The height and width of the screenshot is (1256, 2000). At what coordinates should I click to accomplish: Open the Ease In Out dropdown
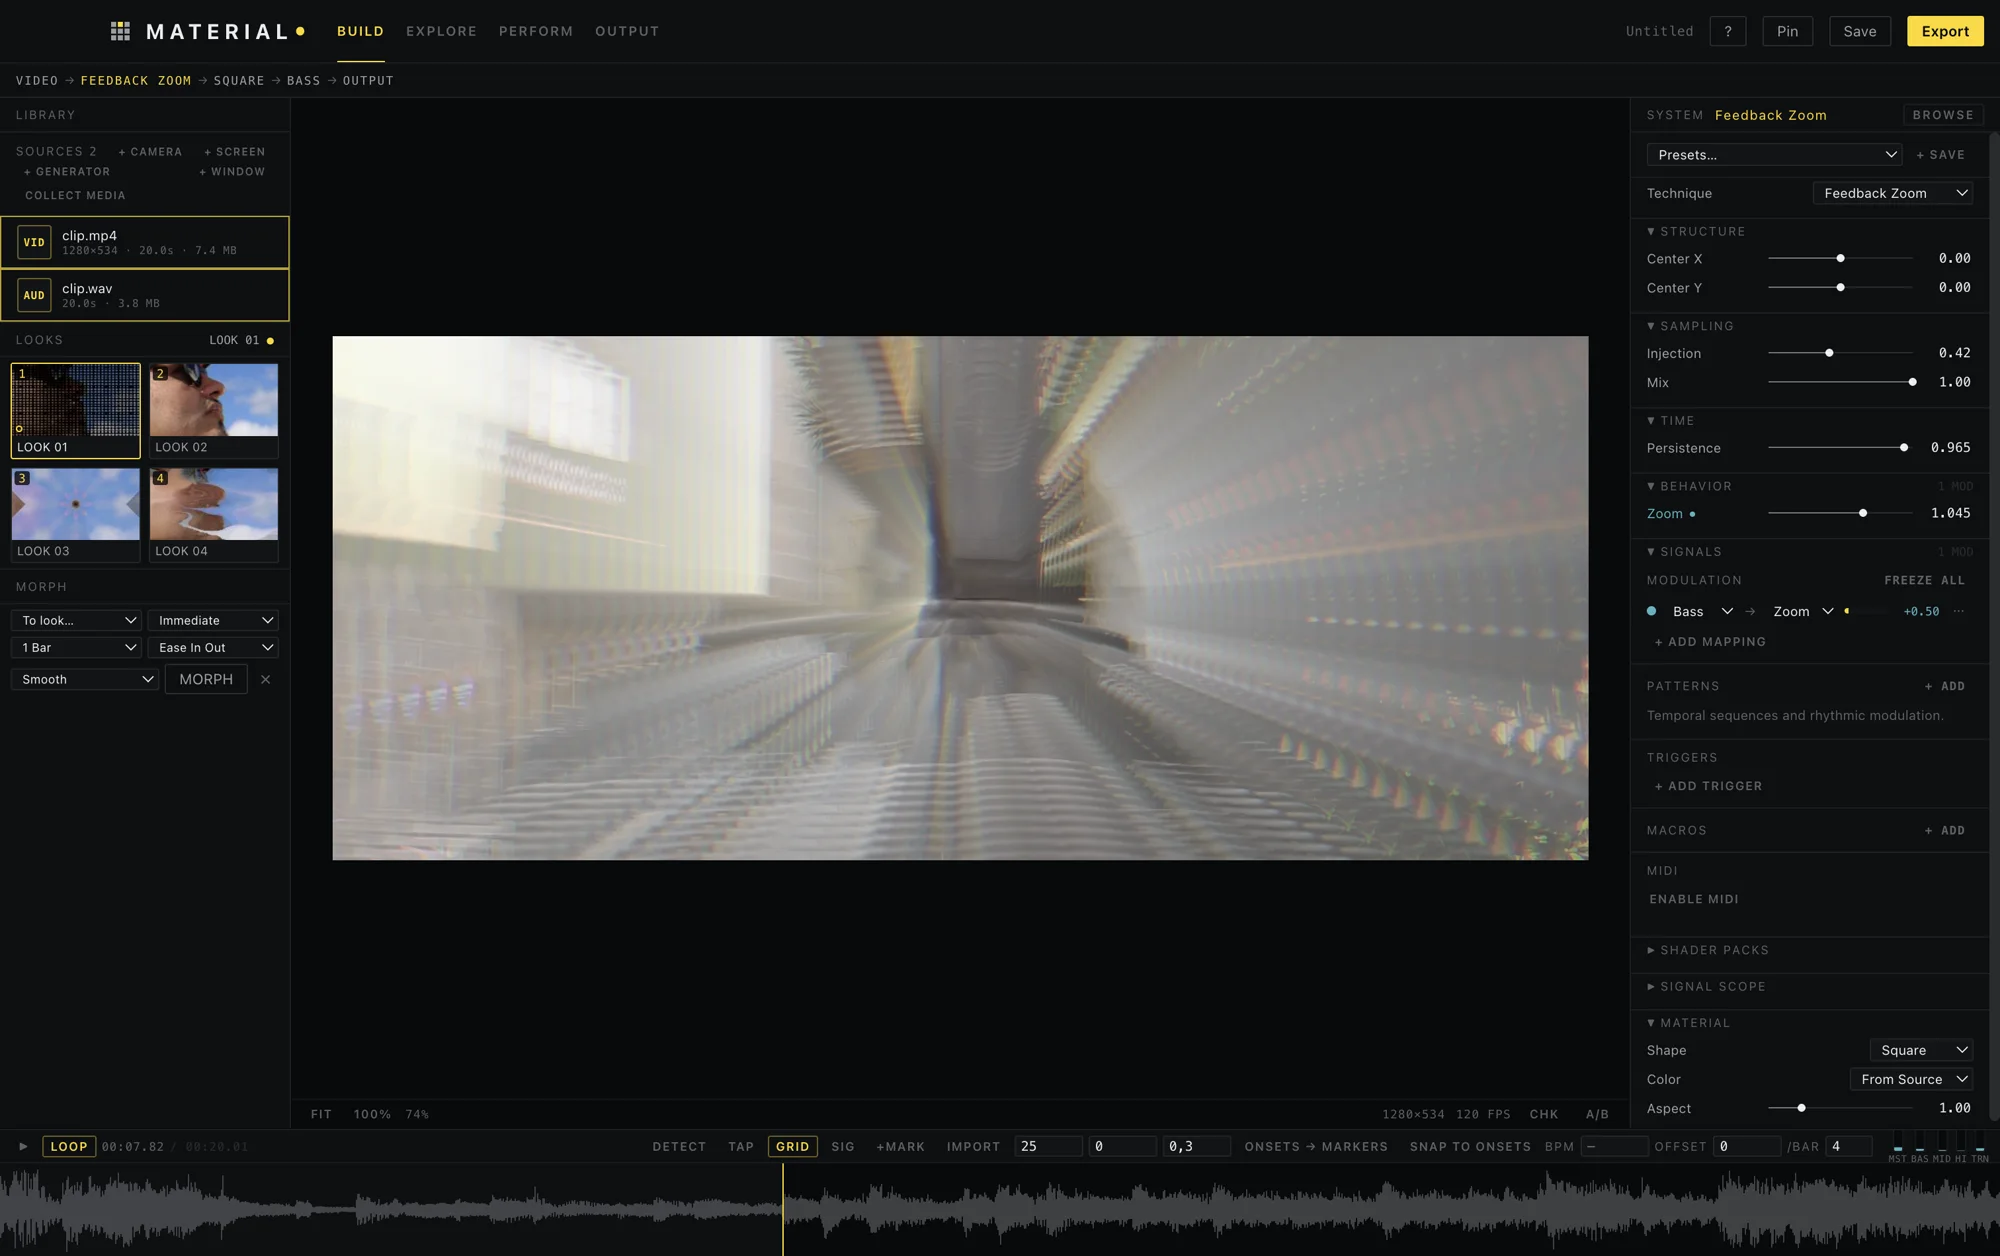(x=213, y=647)
